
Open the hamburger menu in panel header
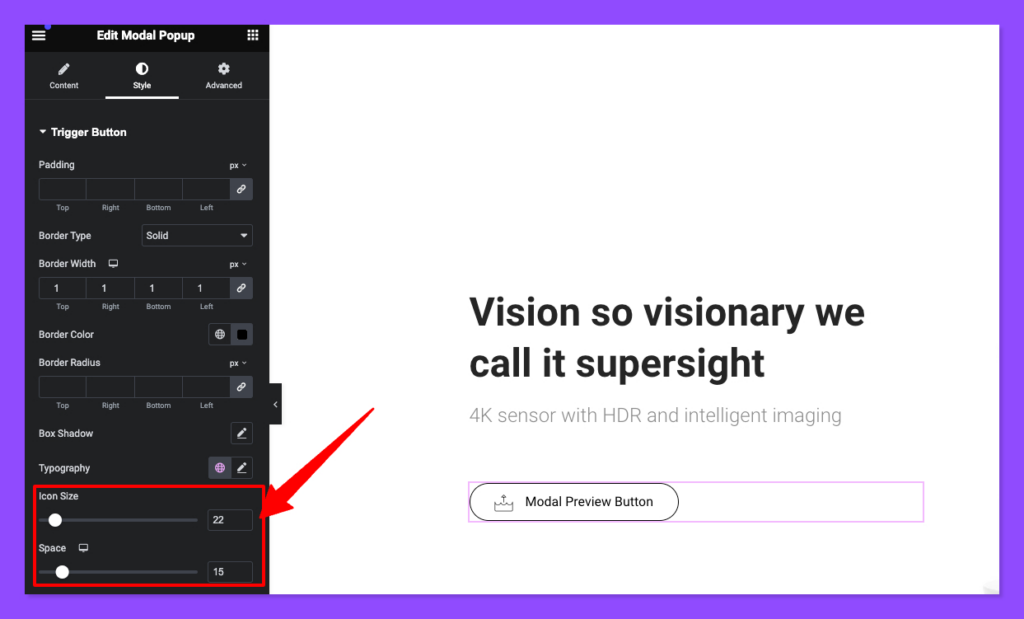[x=39, y=35]
